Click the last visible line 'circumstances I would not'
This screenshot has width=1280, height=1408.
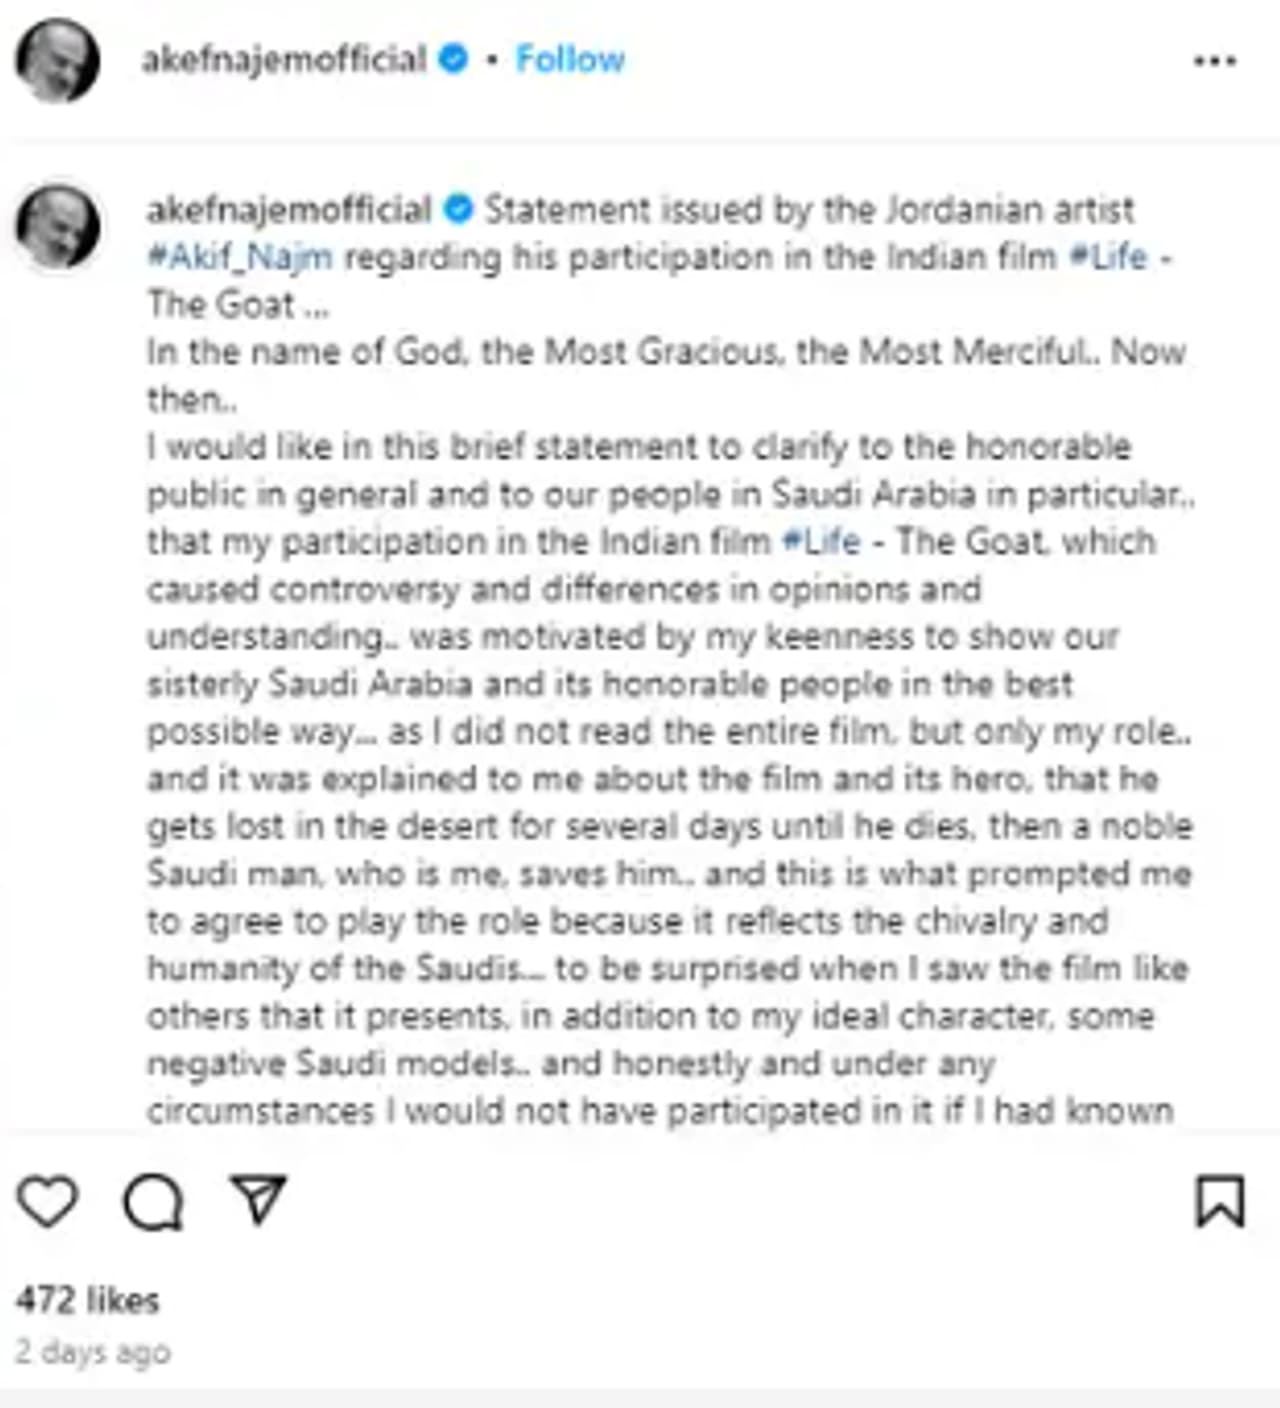tap(659, 1111)
